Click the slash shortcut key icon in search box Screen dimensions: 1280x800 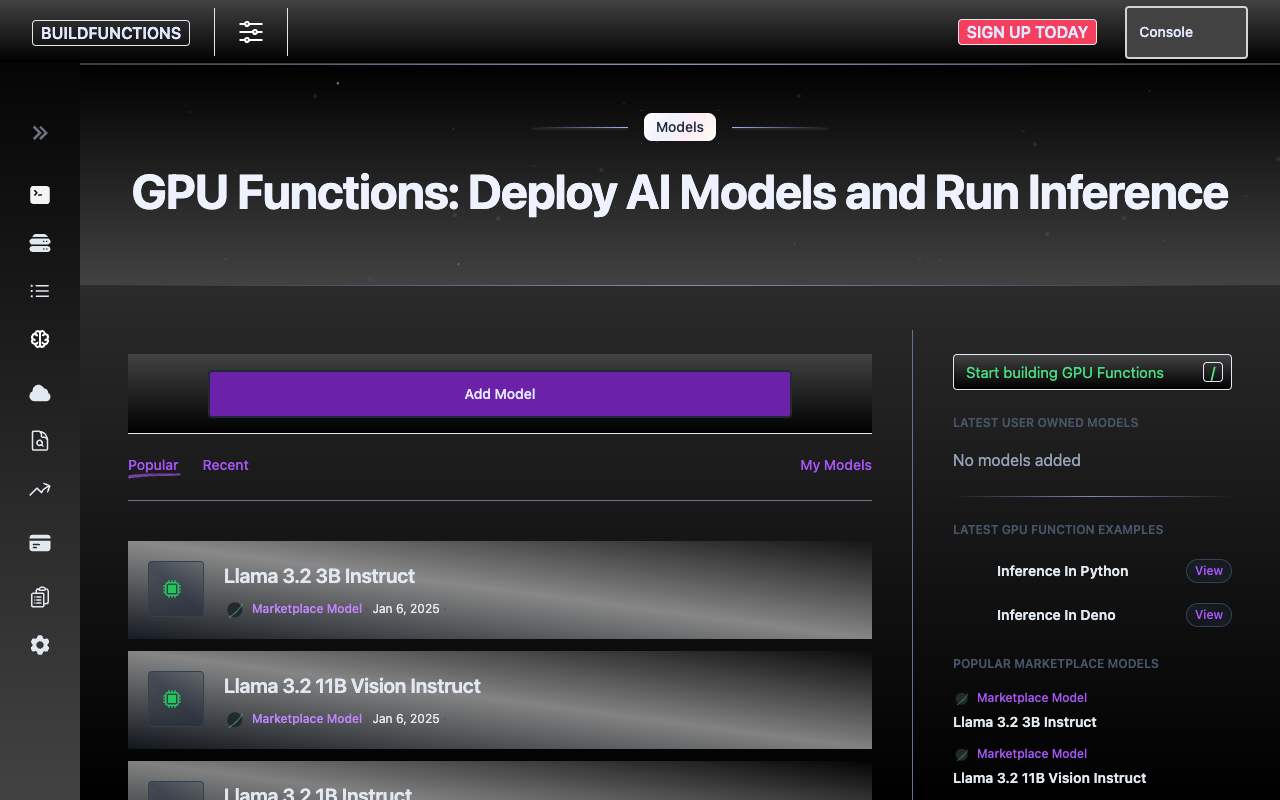[x=1213, y=373]
